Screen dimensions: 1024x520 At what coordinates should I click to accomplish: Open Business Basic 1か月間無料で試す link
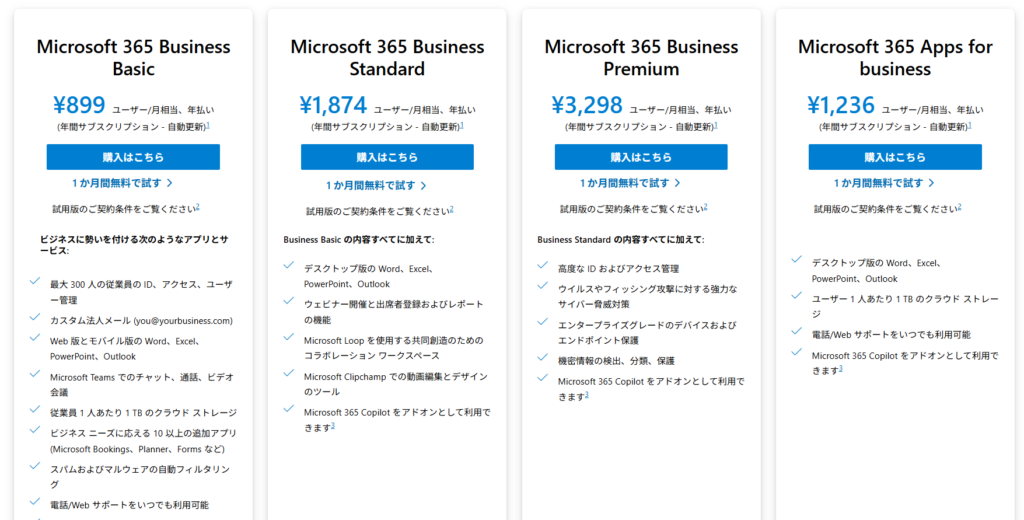[x=123, y=183]
